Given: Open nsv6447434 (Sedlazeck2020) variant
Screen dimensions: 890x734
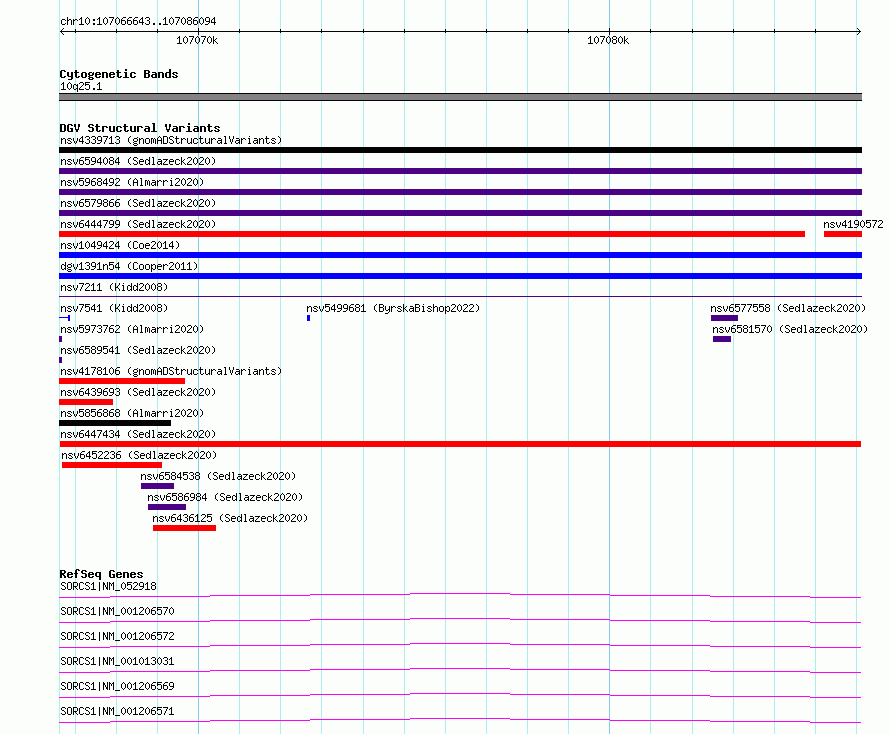Looking at the screenshot, I should 138,434.
